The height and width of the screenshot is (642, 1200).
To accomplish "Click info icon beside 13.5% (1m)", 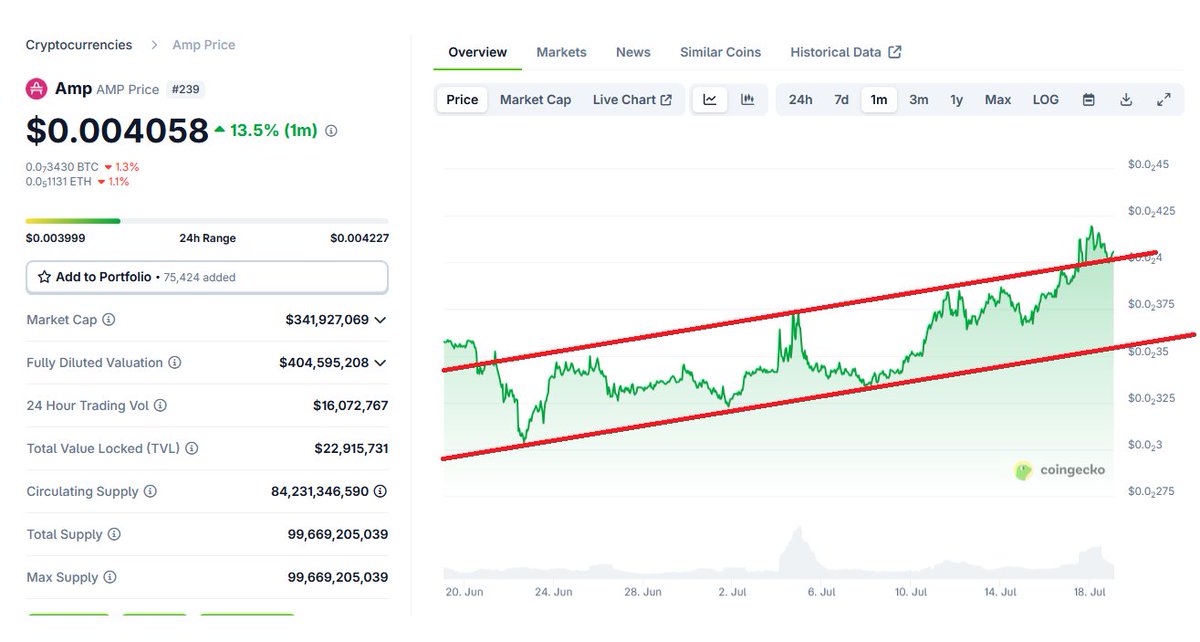I will (x=331, y=131).
